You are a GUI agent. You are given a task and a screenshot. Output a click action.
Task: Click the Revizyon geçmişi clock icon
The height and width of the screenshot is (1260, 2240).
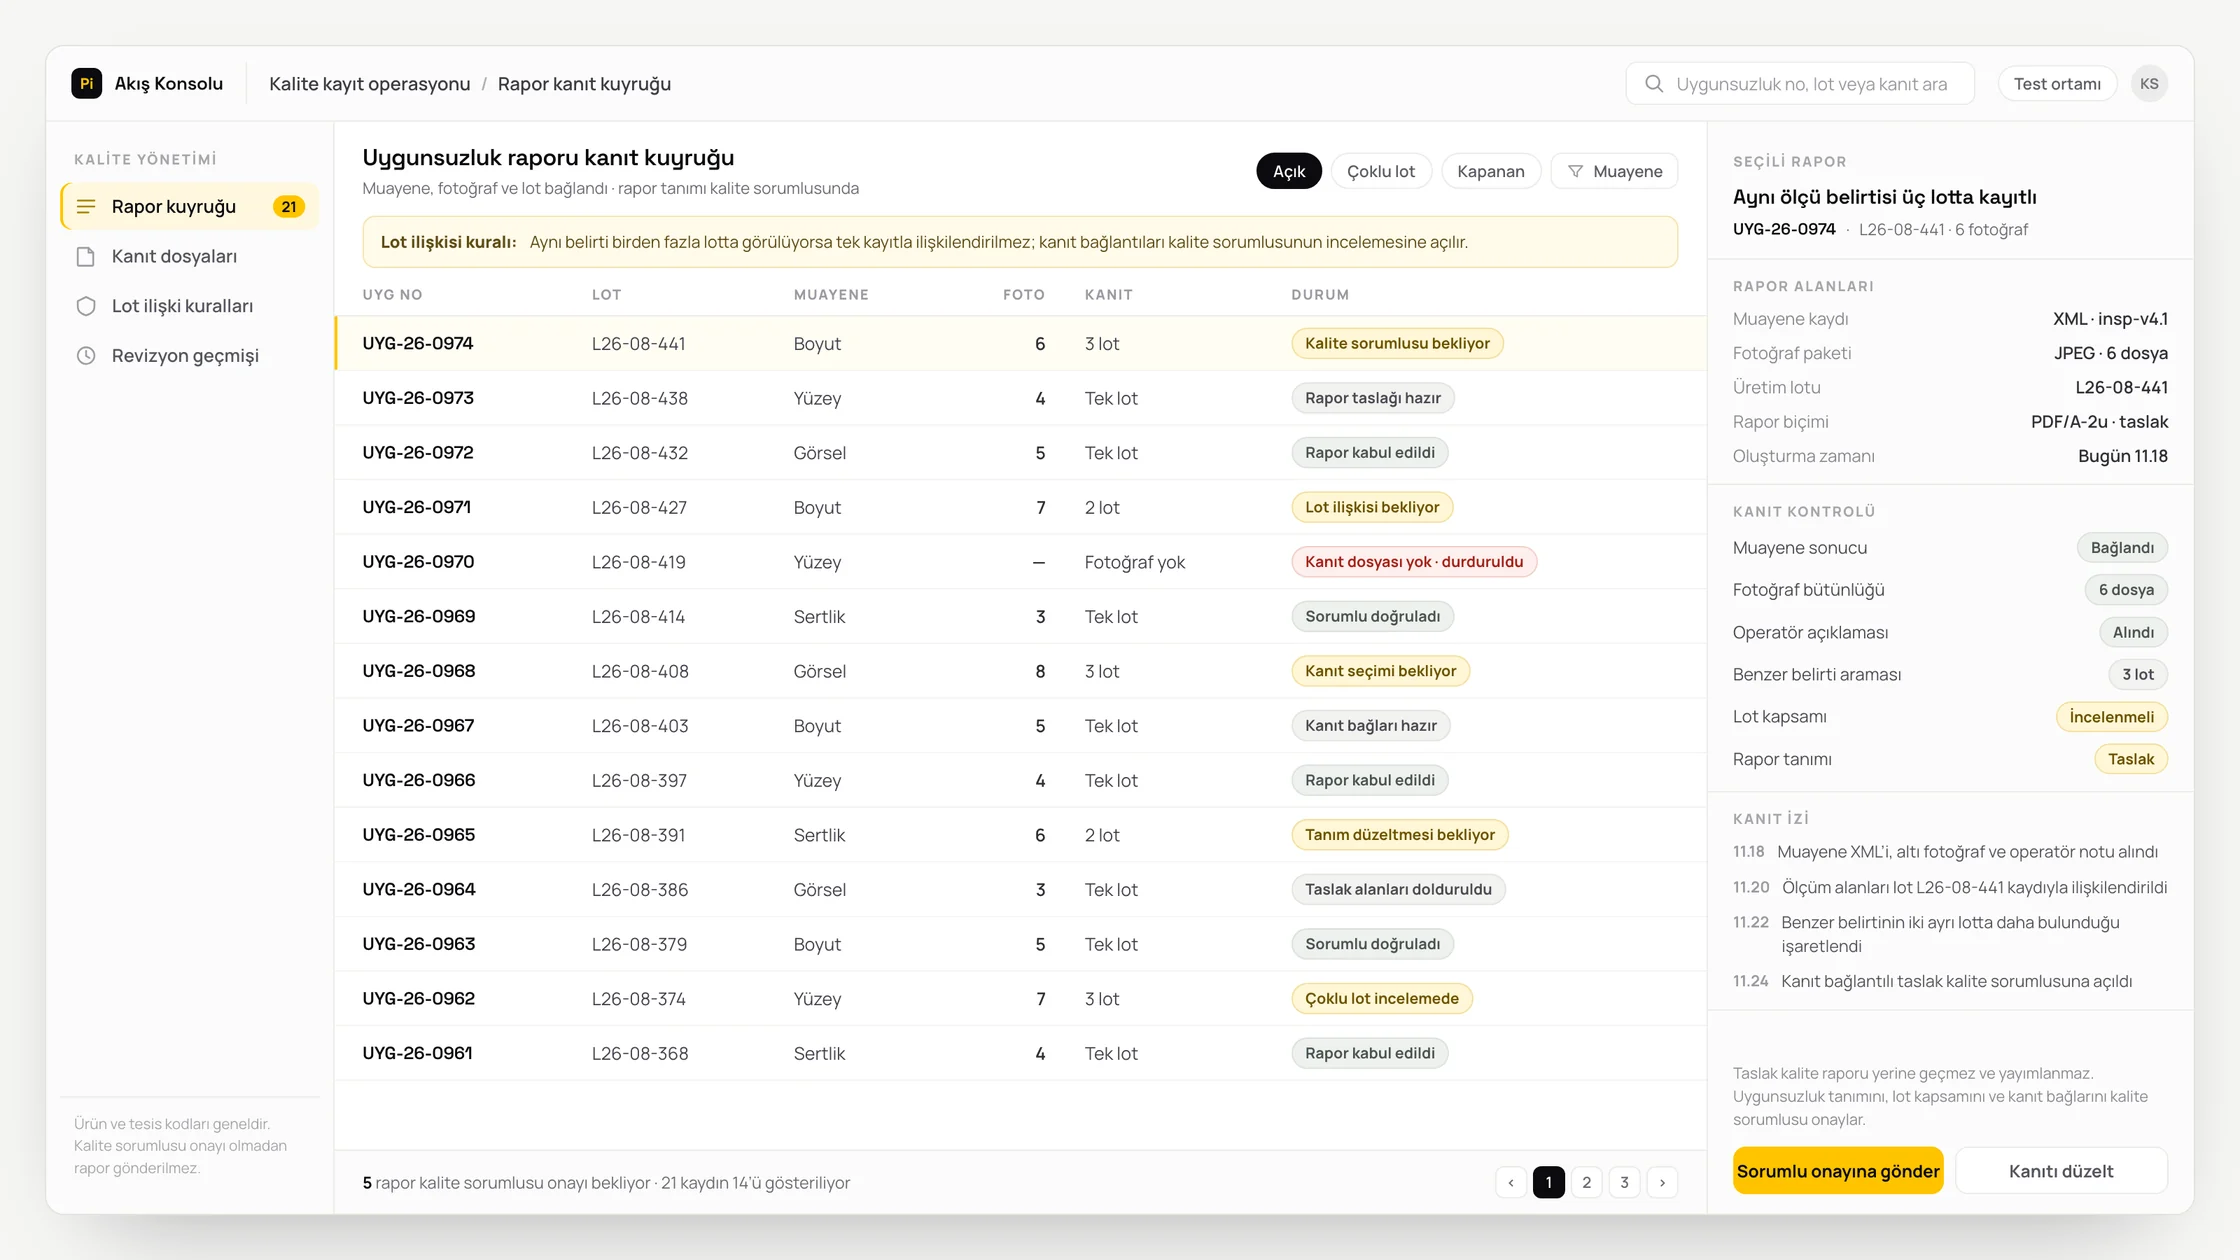click(86, 356)
